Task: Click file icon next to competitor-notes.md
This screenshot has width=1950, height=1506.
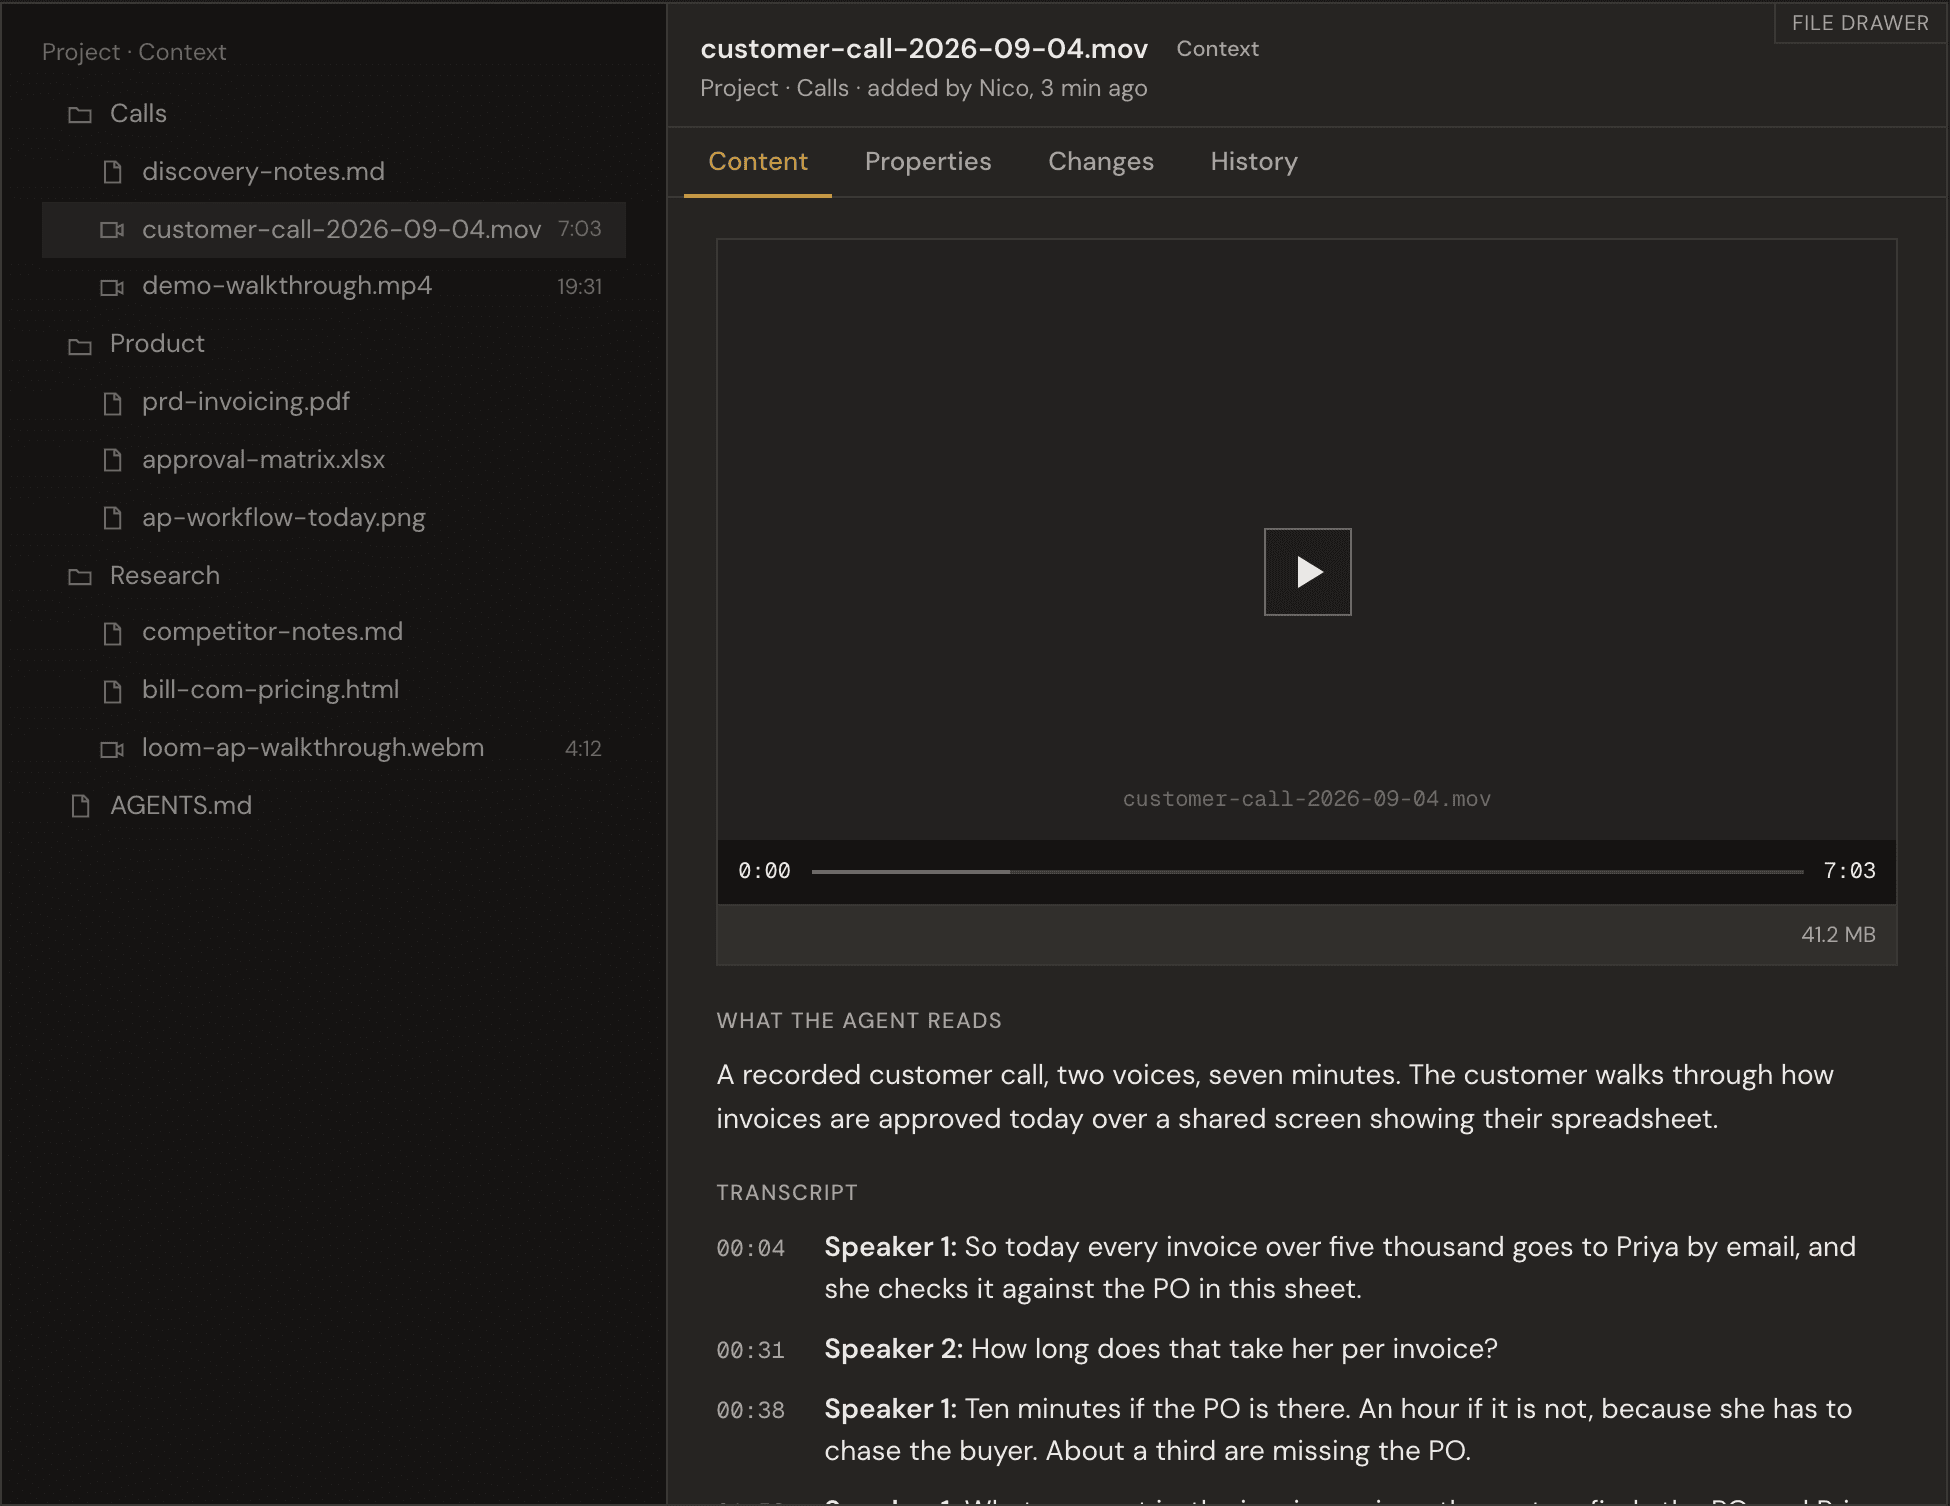Action: click(113, 633)
